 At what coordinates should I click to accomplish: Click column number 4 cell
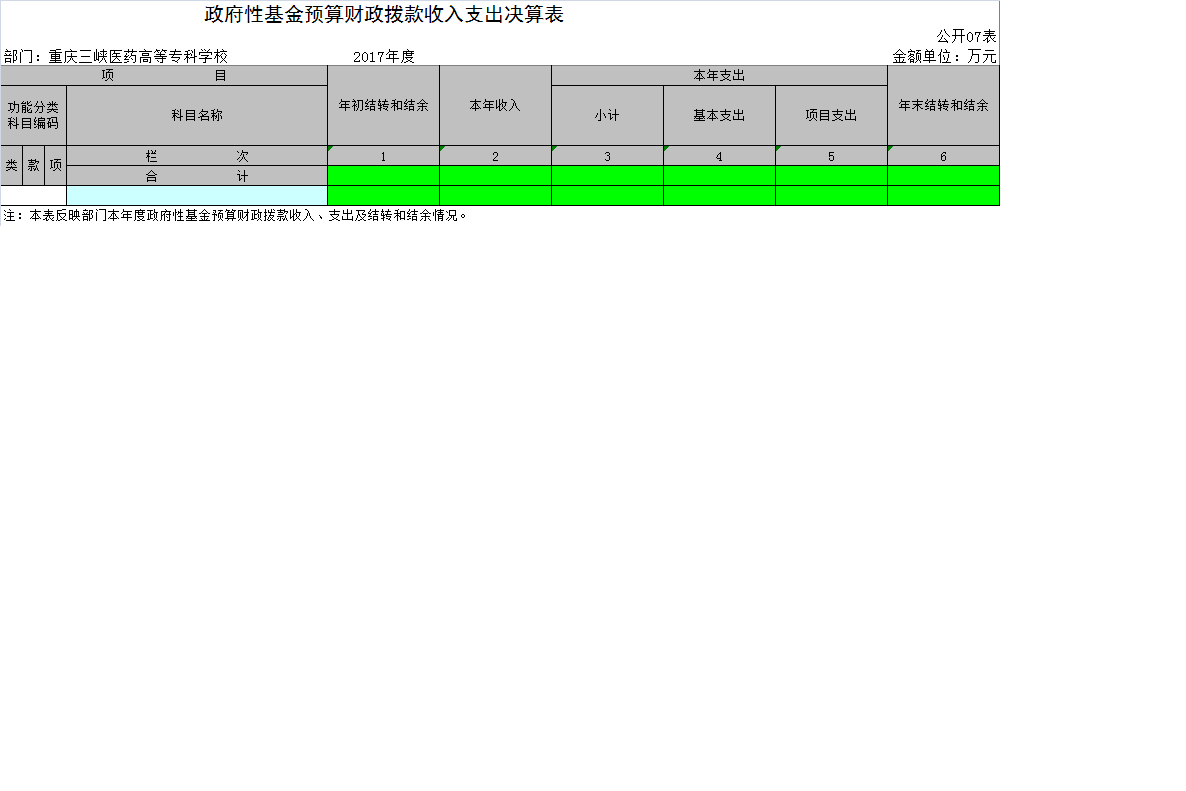719,156
